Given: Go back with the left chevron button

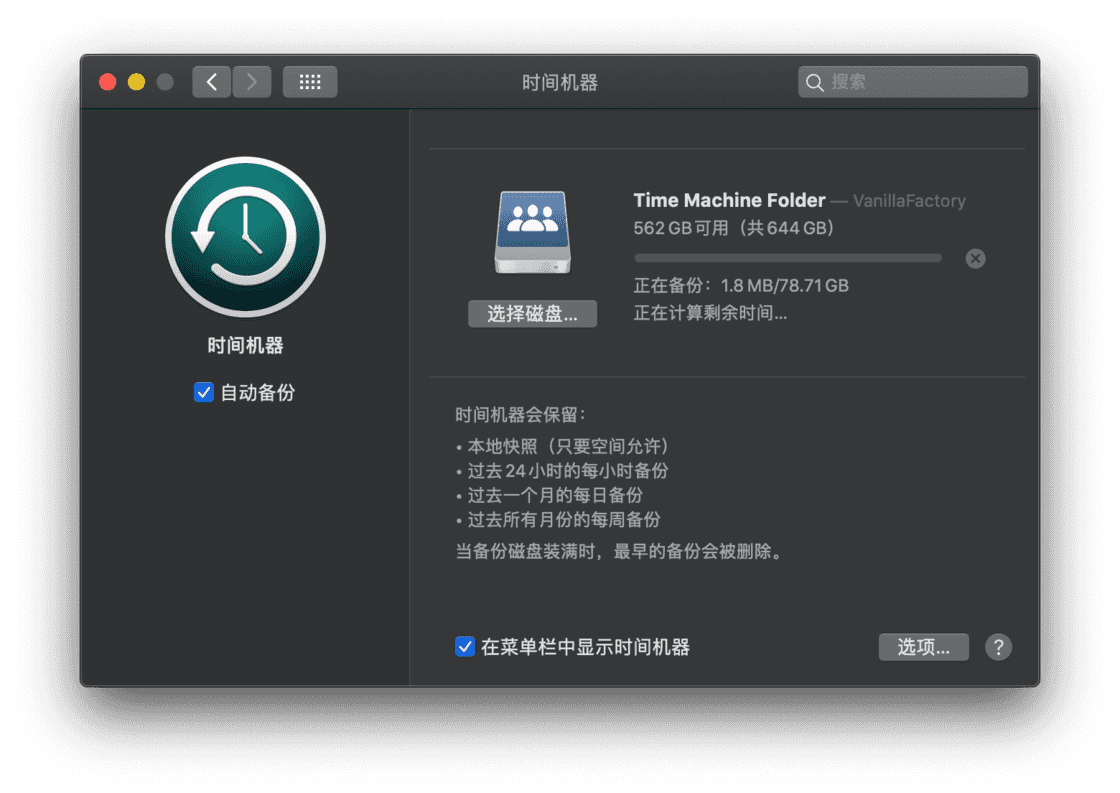Looking at the screenshot, I should (x=211, y=82).
